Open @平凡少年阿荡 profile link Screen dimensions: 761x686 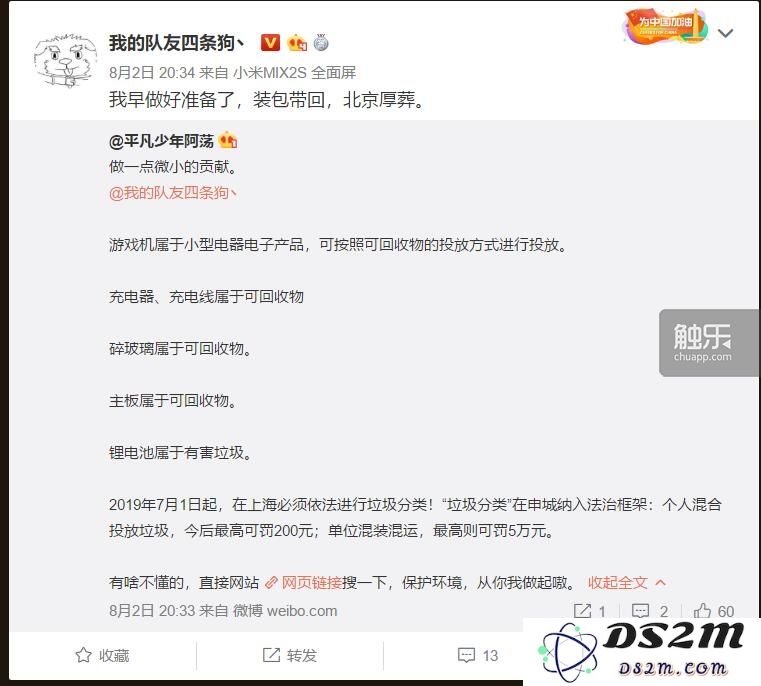[x=161, y=141]
